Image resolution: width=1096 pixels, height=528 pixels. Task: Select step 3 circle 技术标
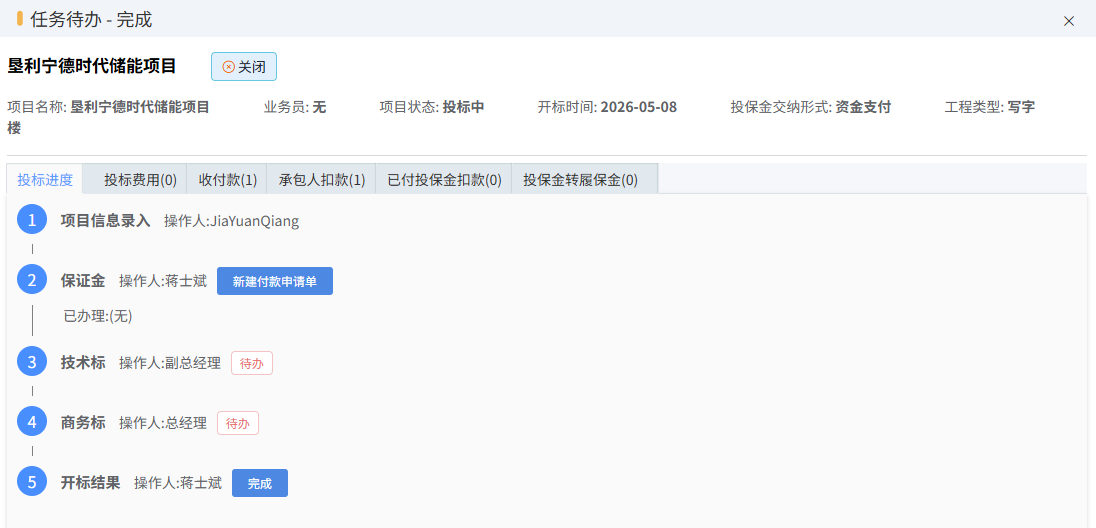[x=31, y=362]
